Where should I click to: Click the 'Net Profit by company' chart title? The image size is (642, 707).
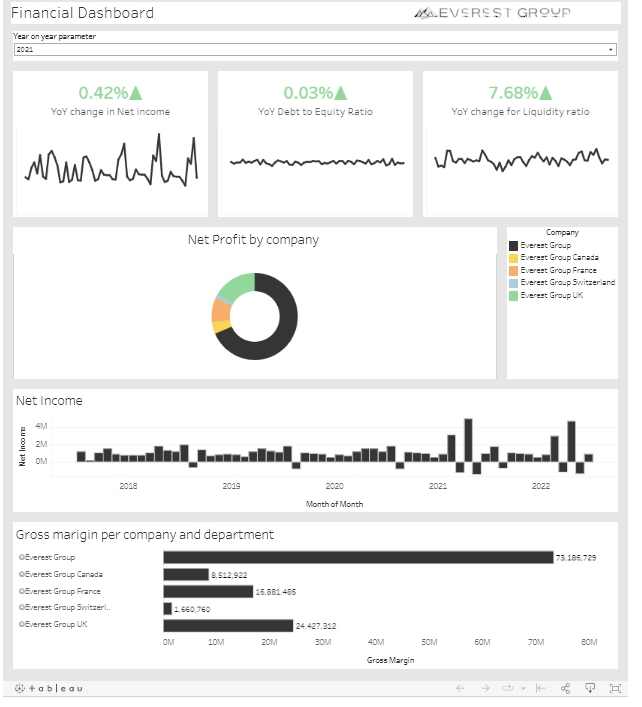[x=253, y=240]
